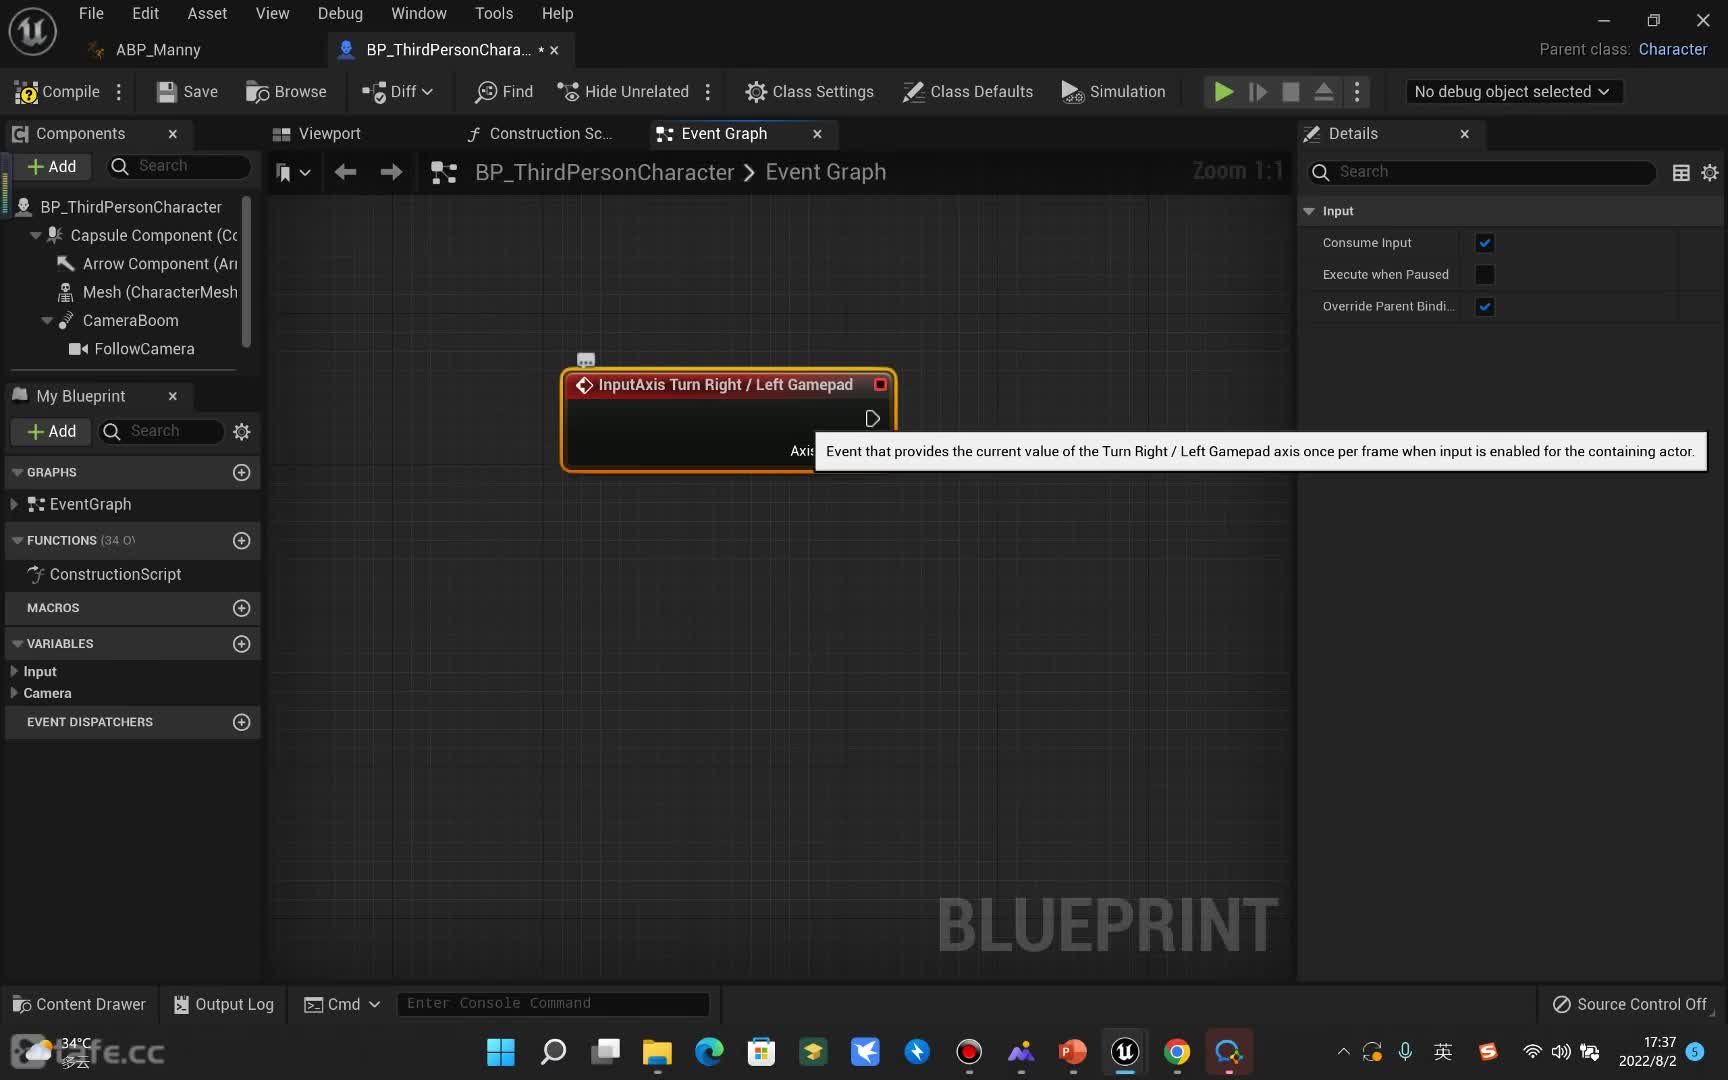Navigate forward in graph history
1728x1080 pixels.
tap(391, 172)
